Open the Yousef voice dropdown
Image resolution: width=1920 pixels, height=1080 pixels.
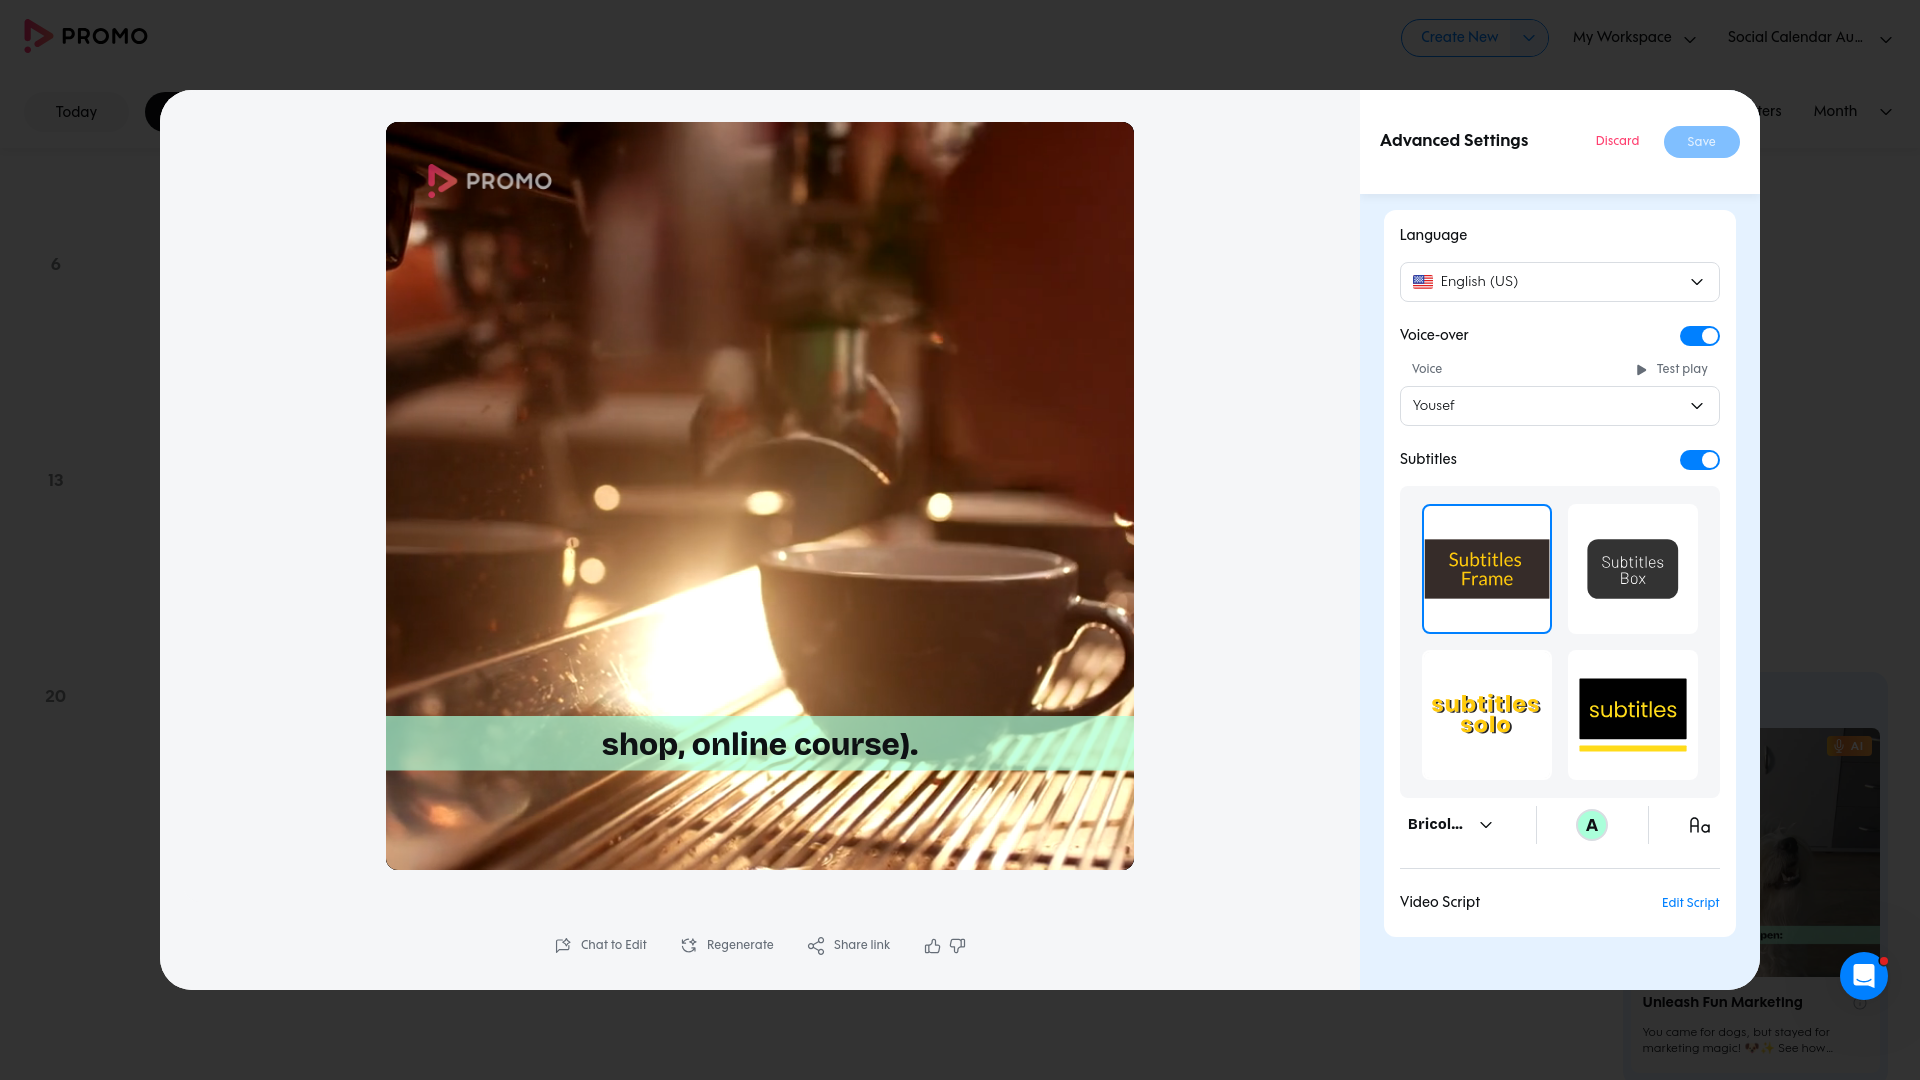point(1559,406)
